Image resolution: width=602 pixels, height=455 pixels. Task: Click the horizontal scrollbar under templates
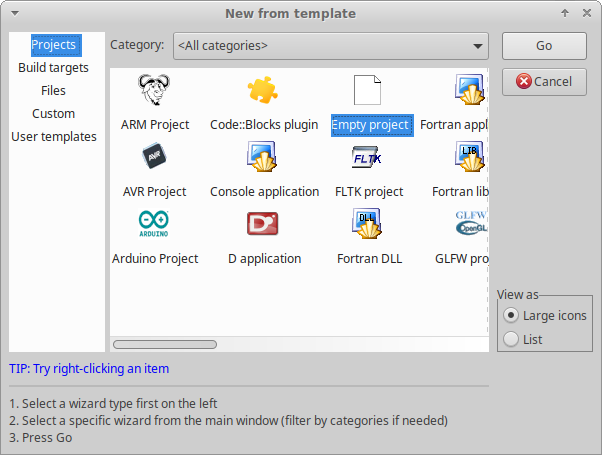pos(165,344)
